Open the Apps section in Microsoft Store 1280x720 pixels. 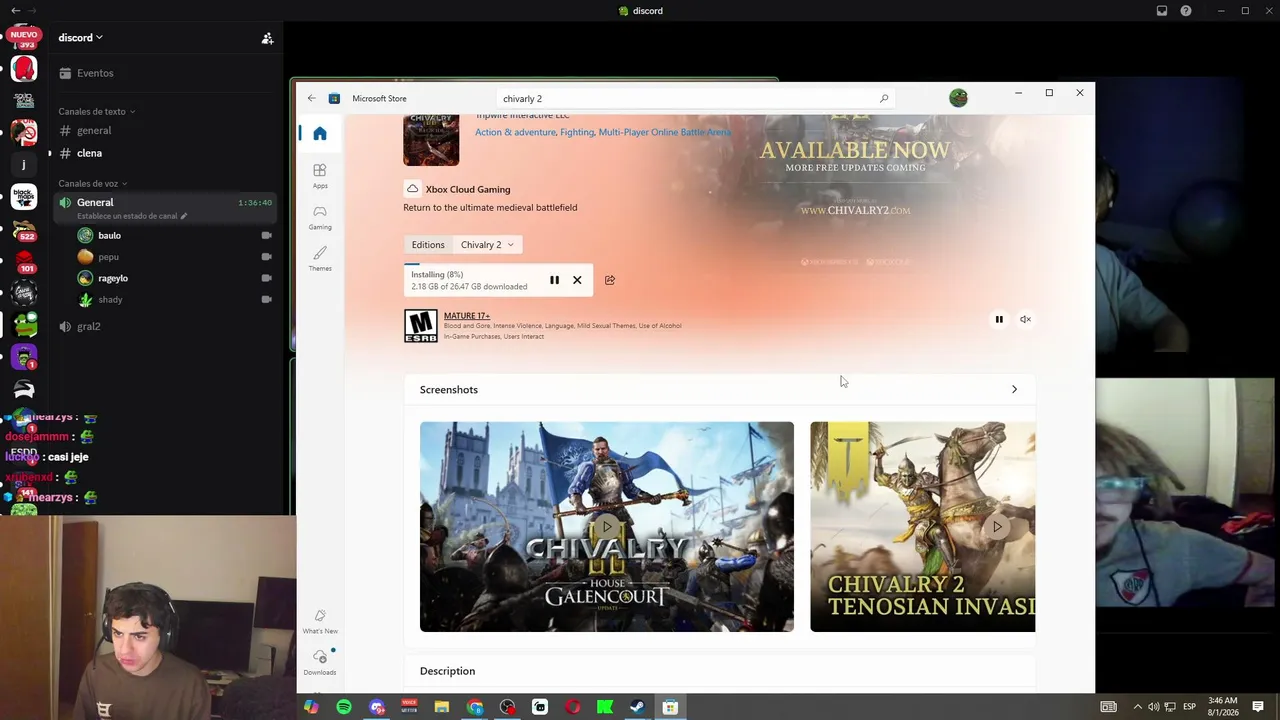320,176
